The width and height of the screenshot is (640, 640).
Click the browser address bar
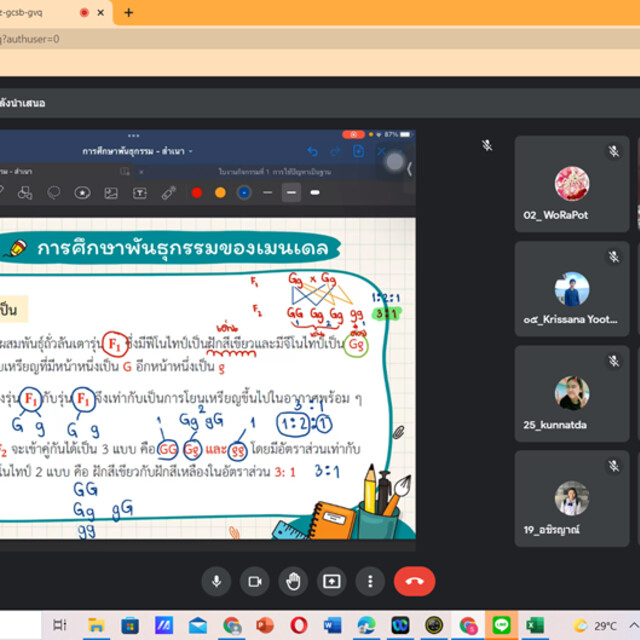(x=300, y=39)
